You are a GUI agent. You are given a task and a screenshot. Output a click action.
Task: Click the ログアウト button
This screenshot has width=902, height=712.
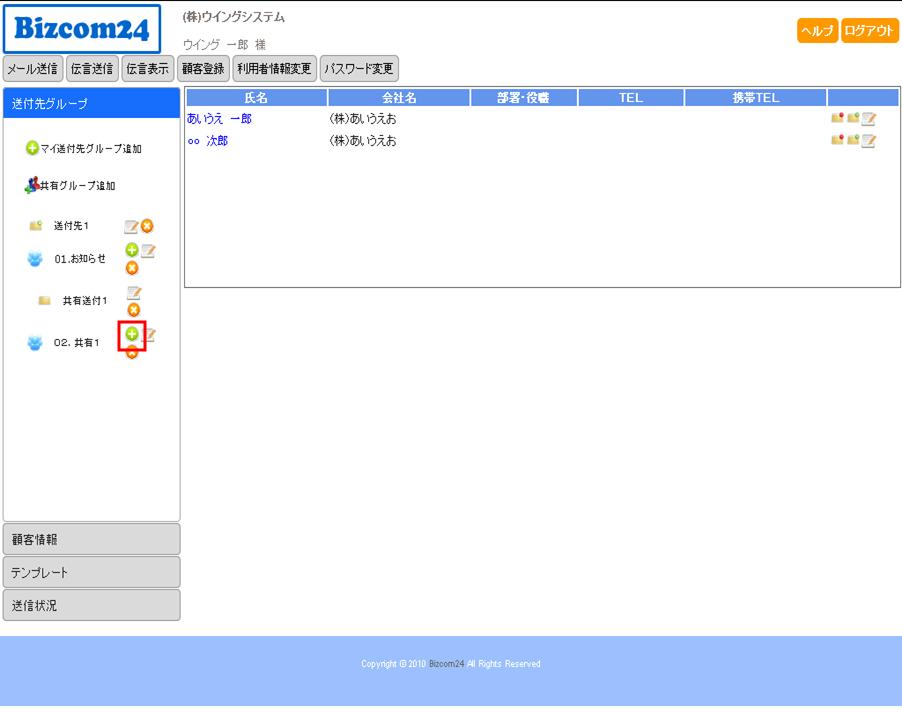click(869, 31)
